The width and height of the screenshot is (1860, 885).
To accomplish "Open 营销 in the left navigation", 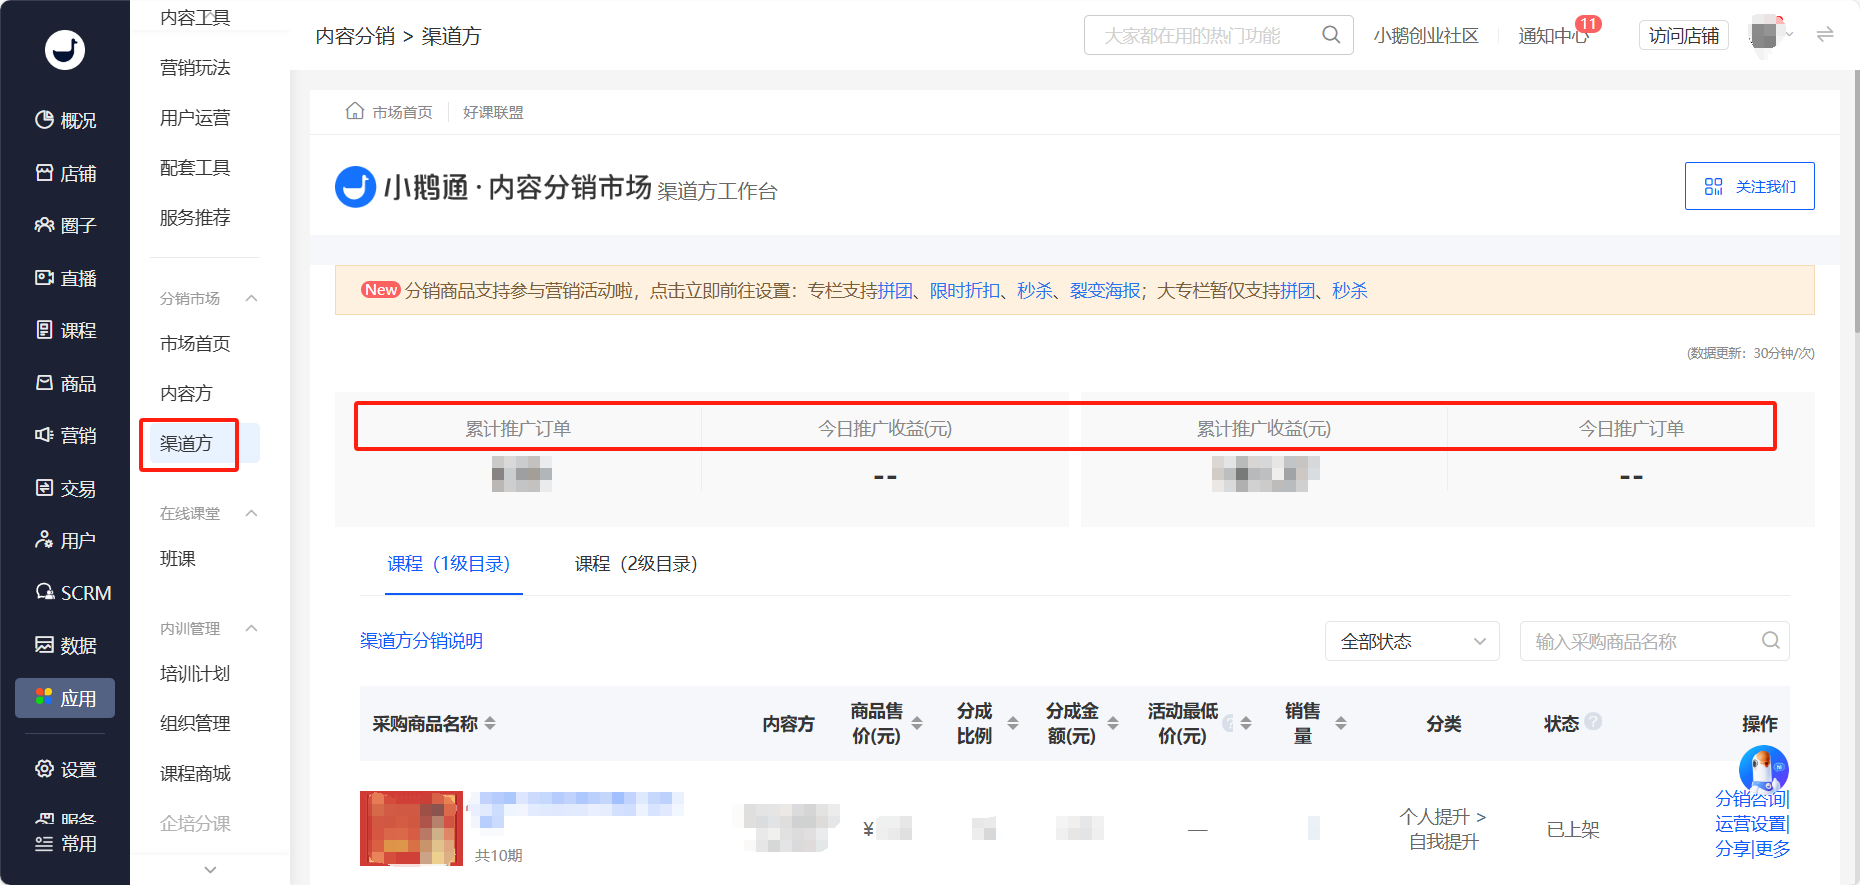I will click(x=65, y=435).
